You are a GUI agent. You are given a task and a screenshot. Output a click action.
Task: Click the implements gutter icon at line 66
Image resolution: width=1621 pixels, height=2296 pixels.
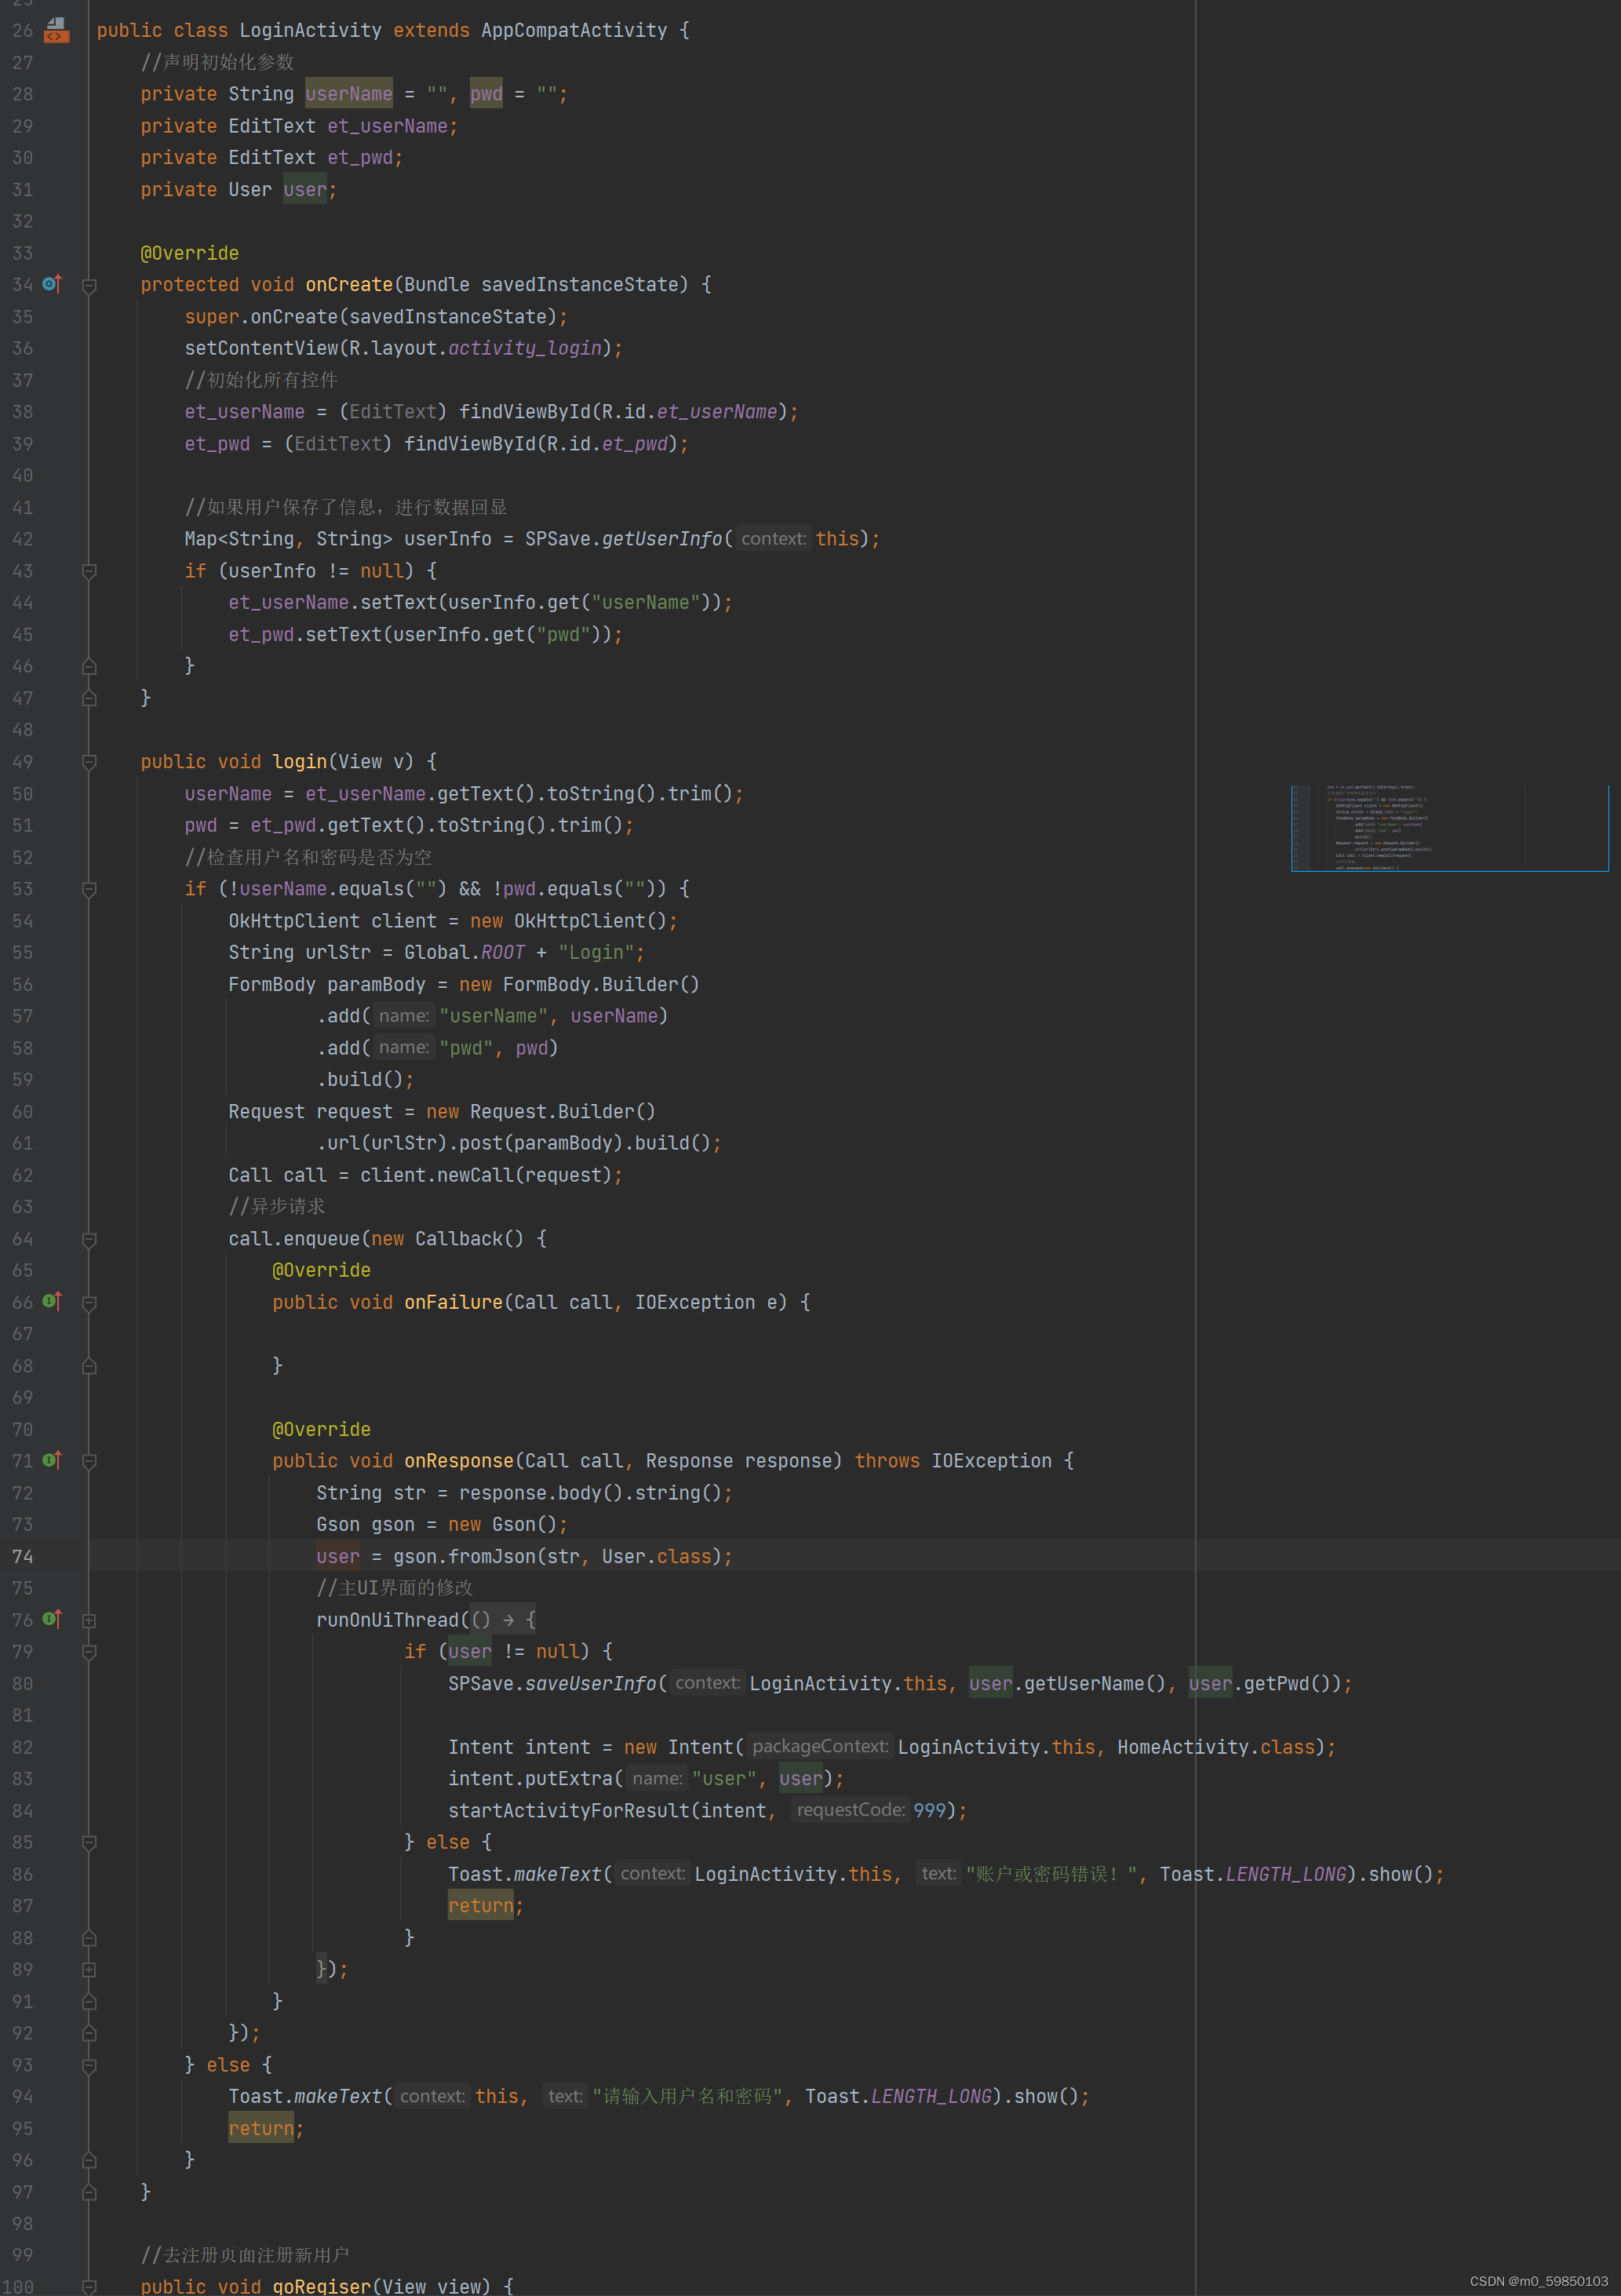pos(52,1301)
